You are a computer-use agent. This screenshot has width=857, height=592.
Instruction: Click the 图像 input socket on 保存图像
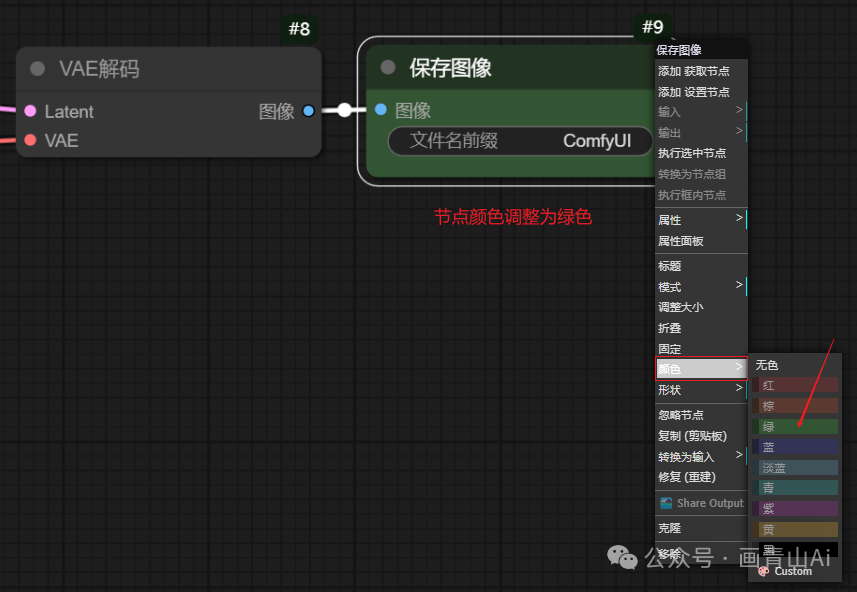point(381,110)
